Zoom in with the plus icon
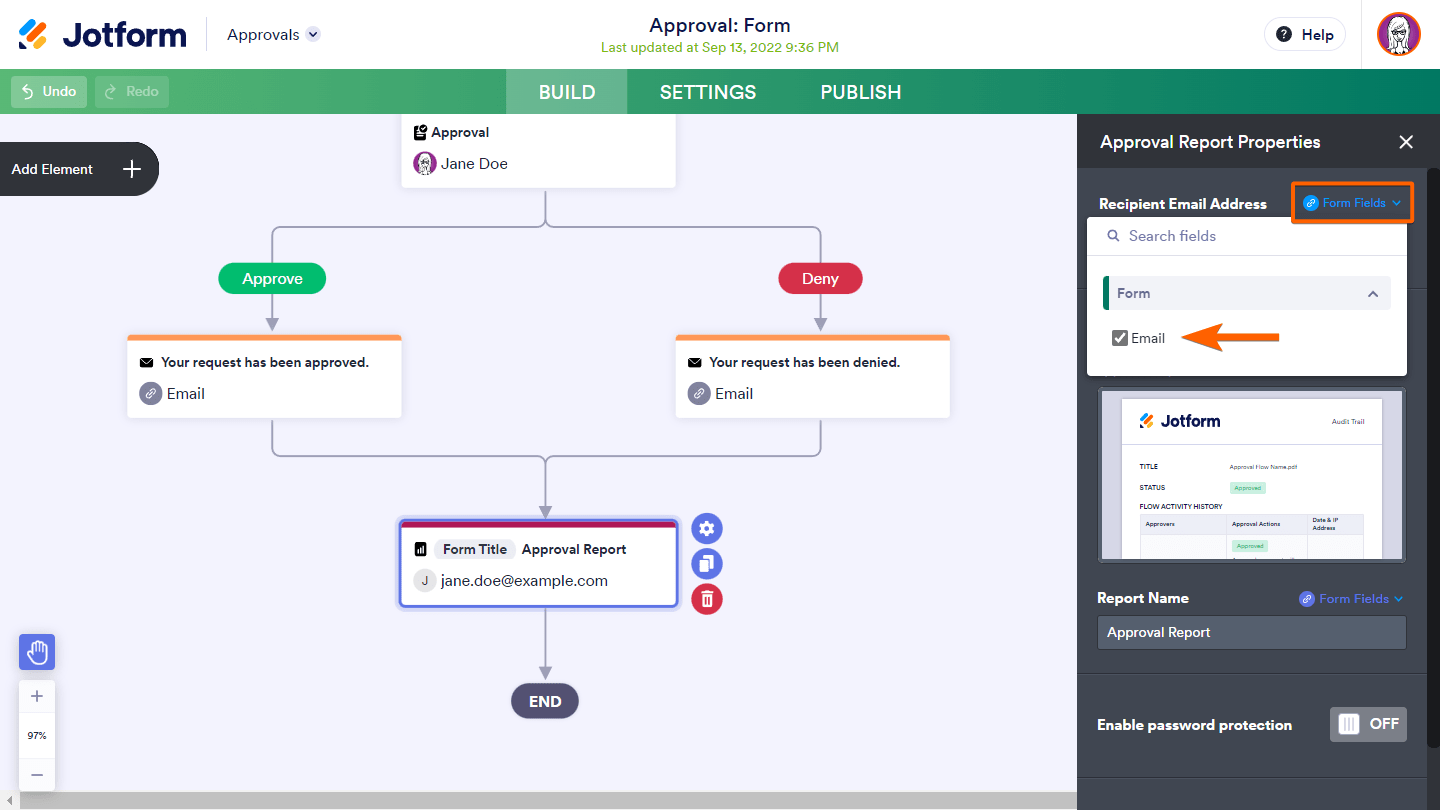 click(37, 696)
